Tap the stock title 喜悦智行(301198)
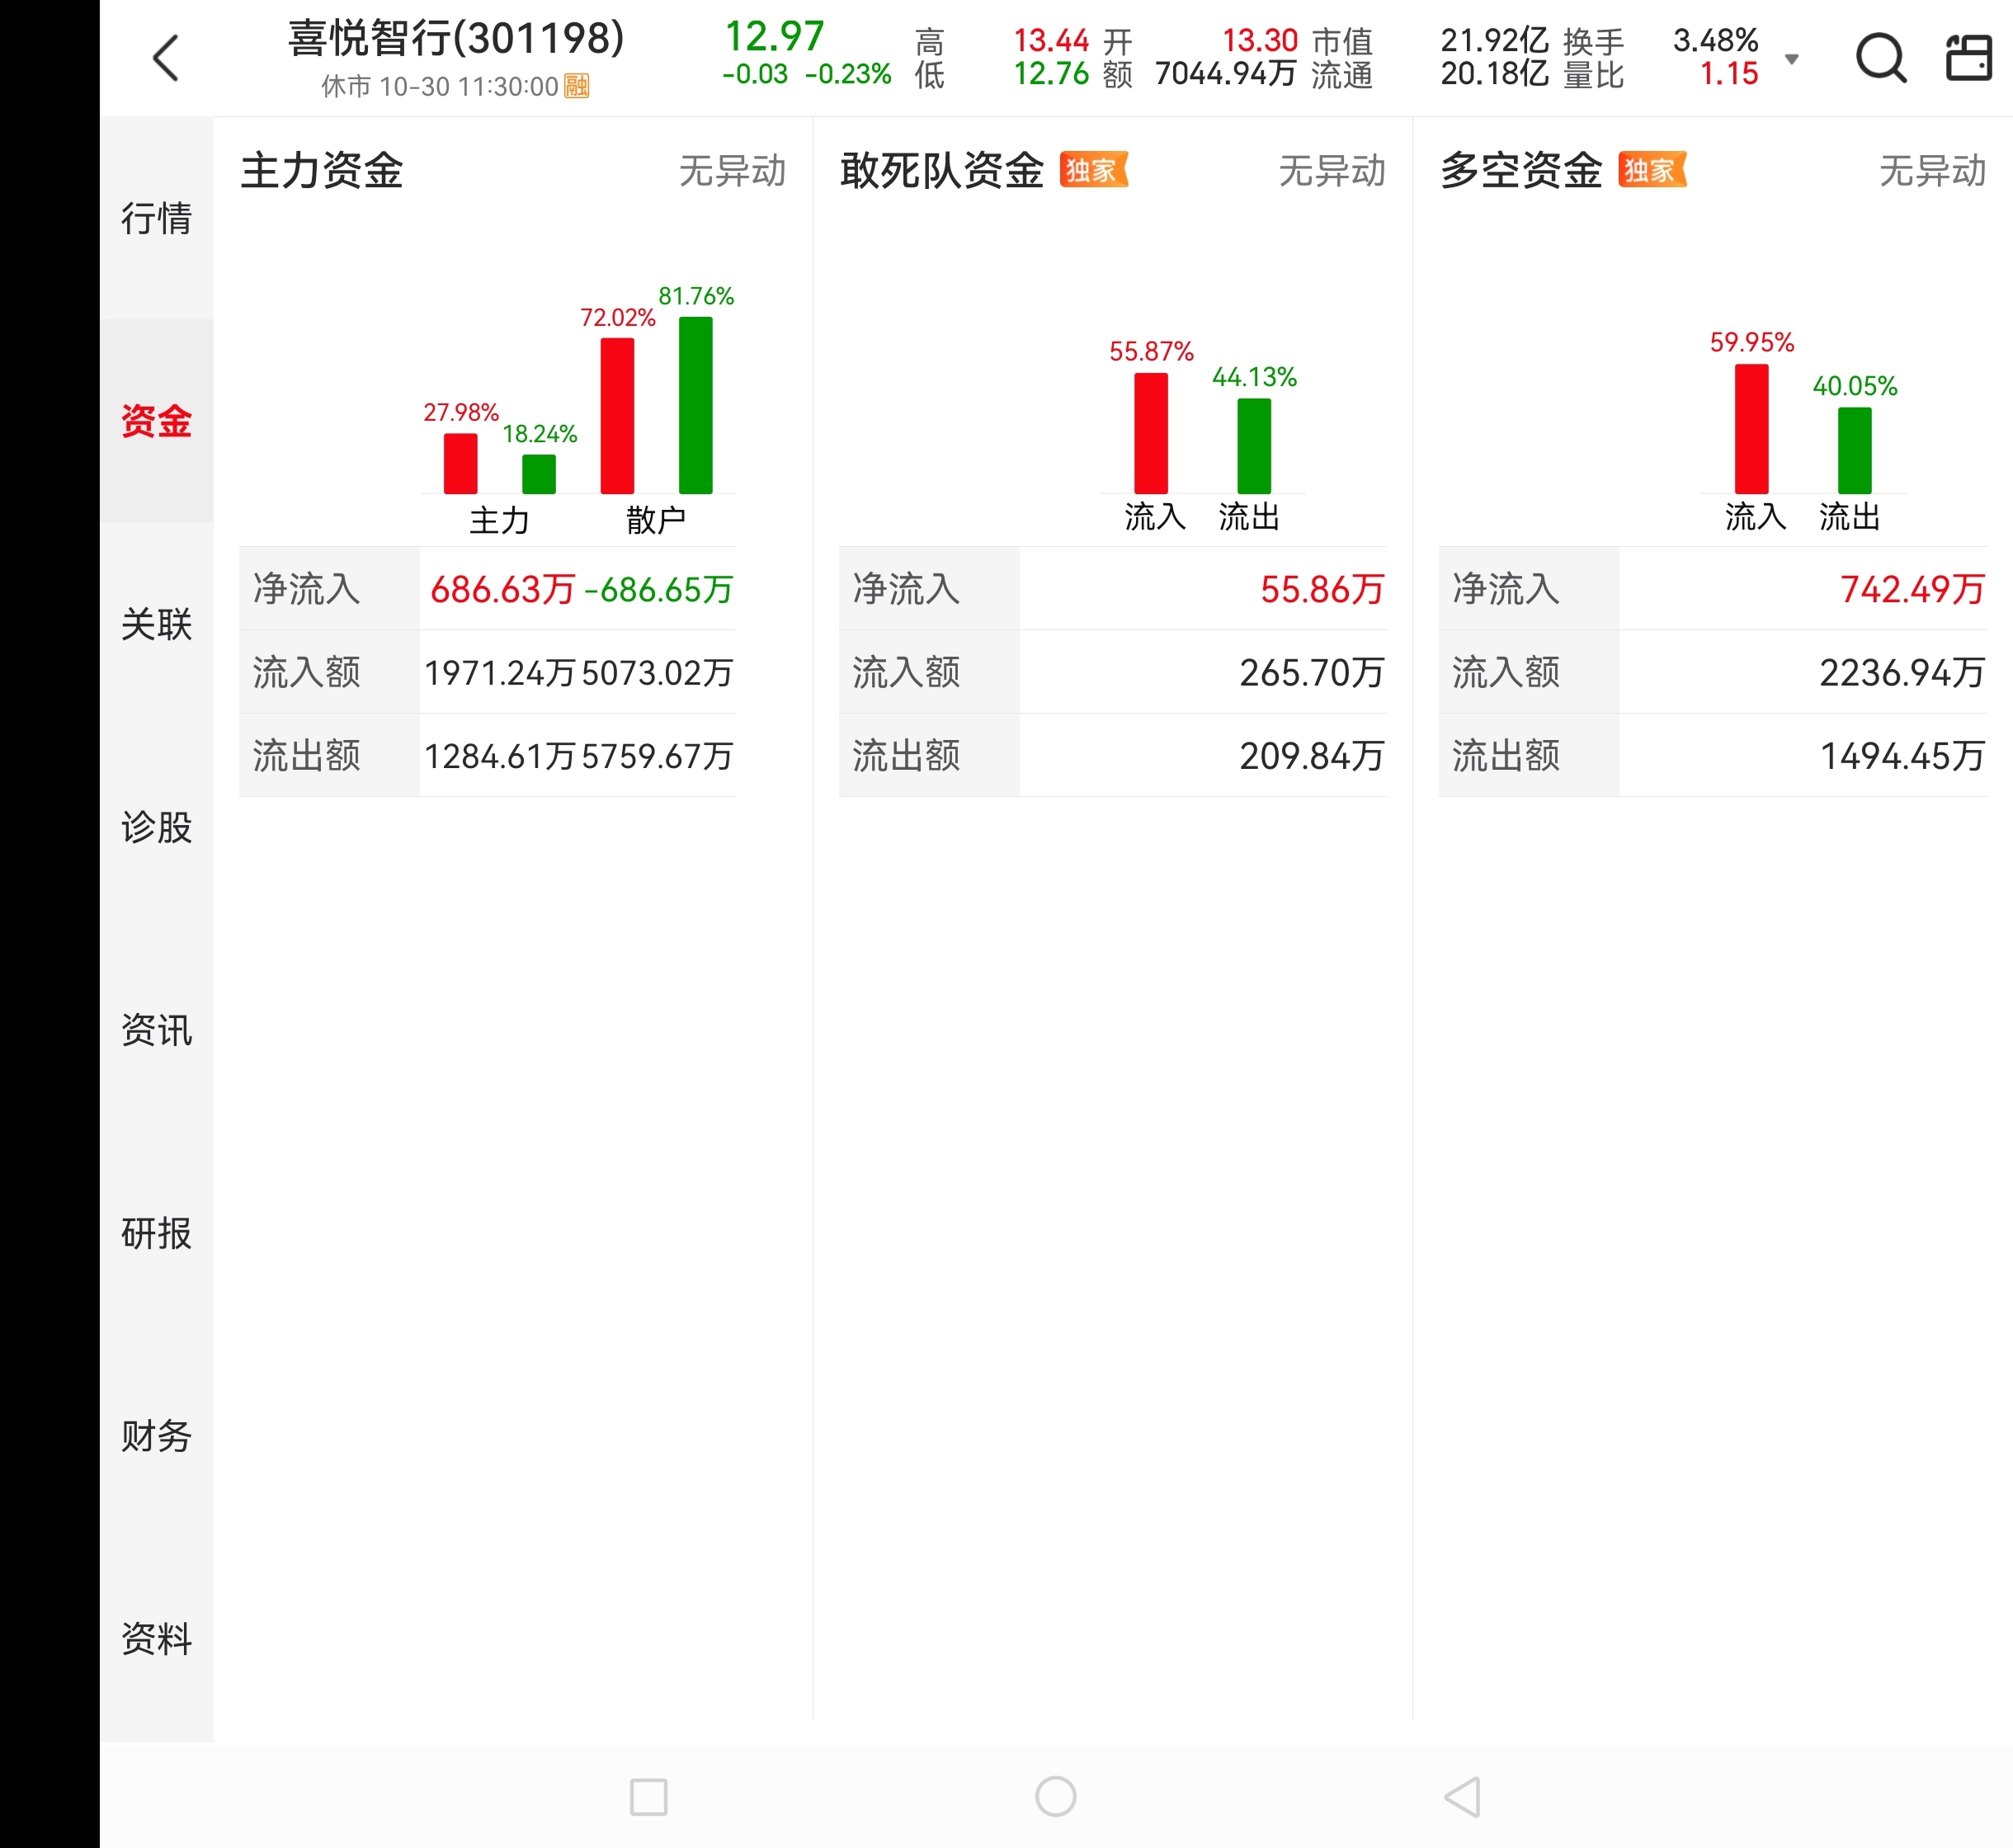 (456, 40)
